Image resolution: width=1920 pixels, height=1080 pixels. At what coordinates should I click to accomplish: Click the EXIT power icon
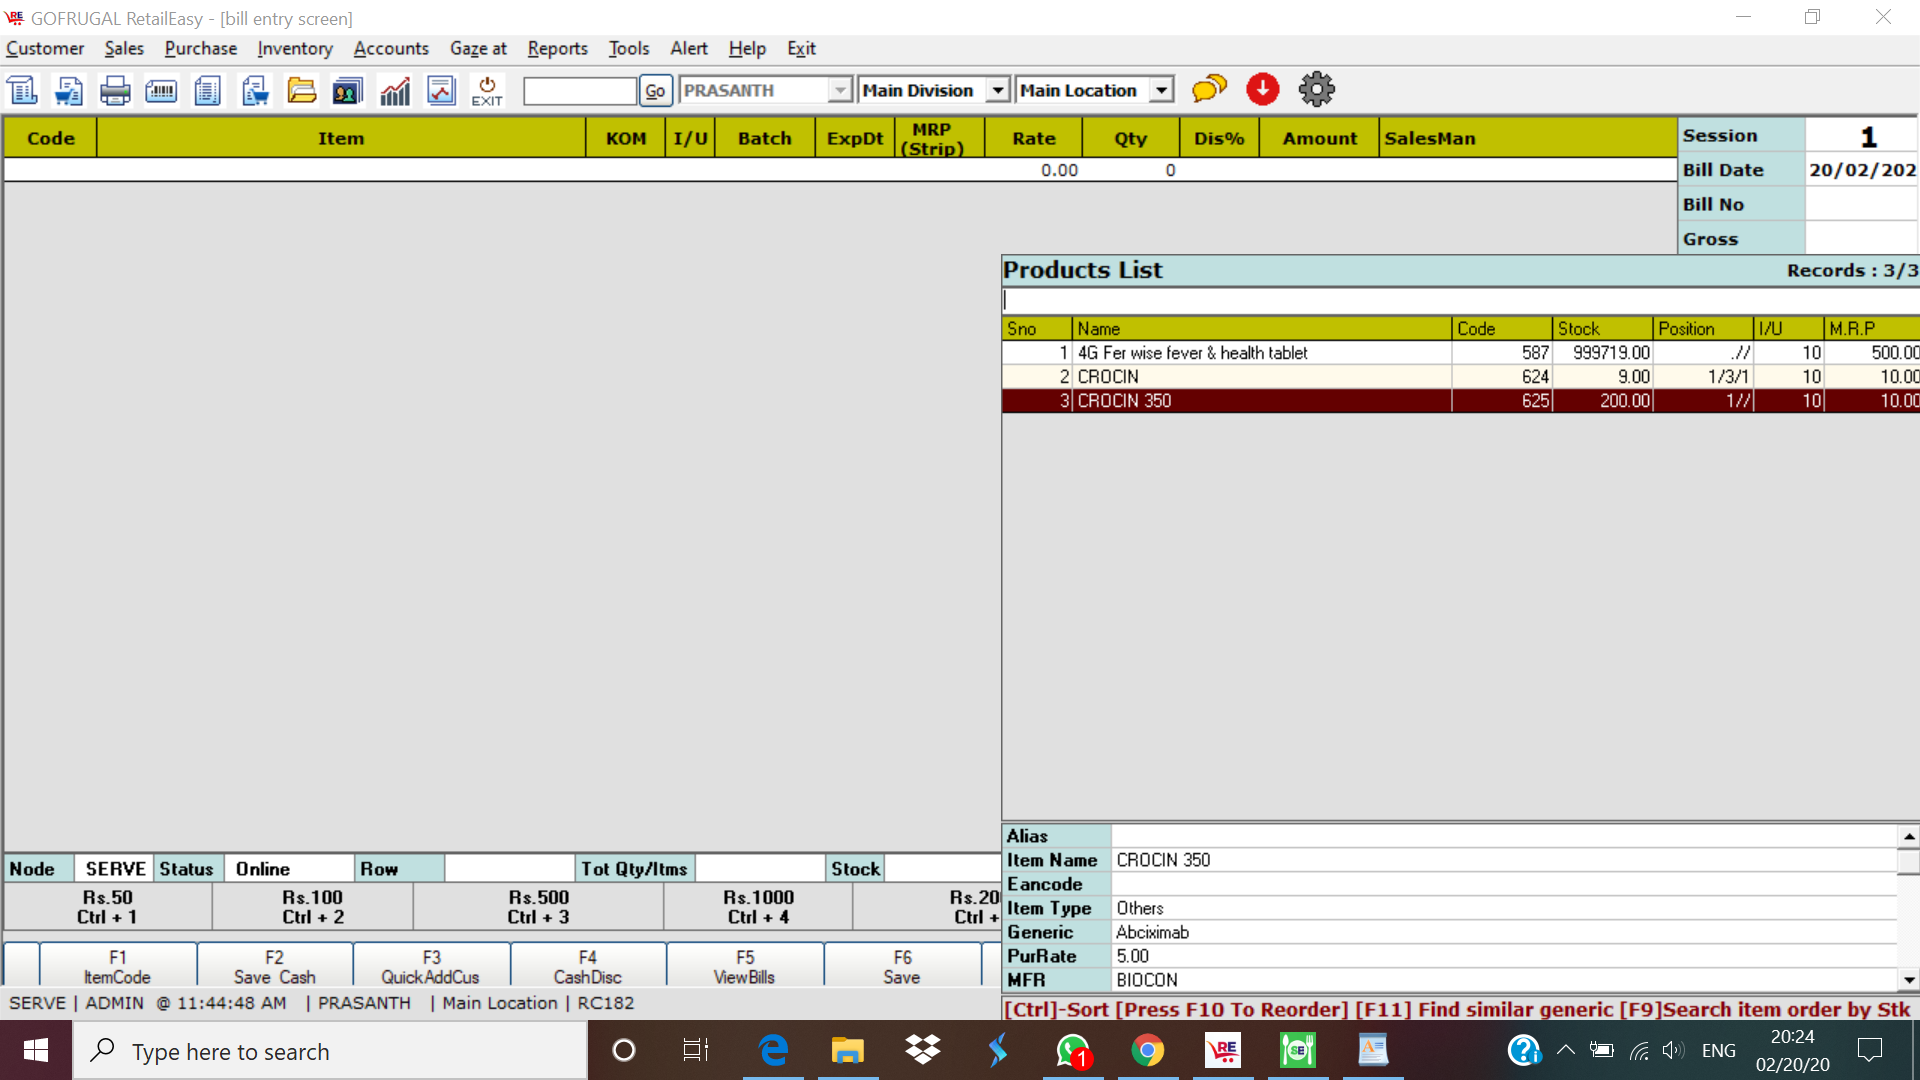coord(487,91)
